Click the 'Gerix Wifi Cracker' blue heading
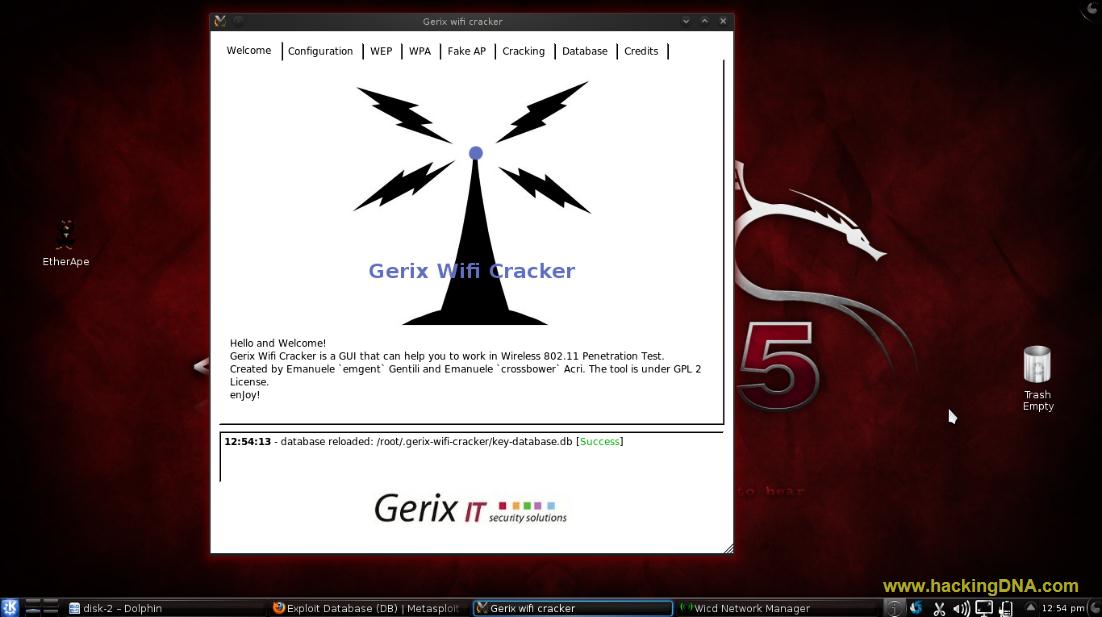Viewport: 1102px width, 617px height. point(472,271)
